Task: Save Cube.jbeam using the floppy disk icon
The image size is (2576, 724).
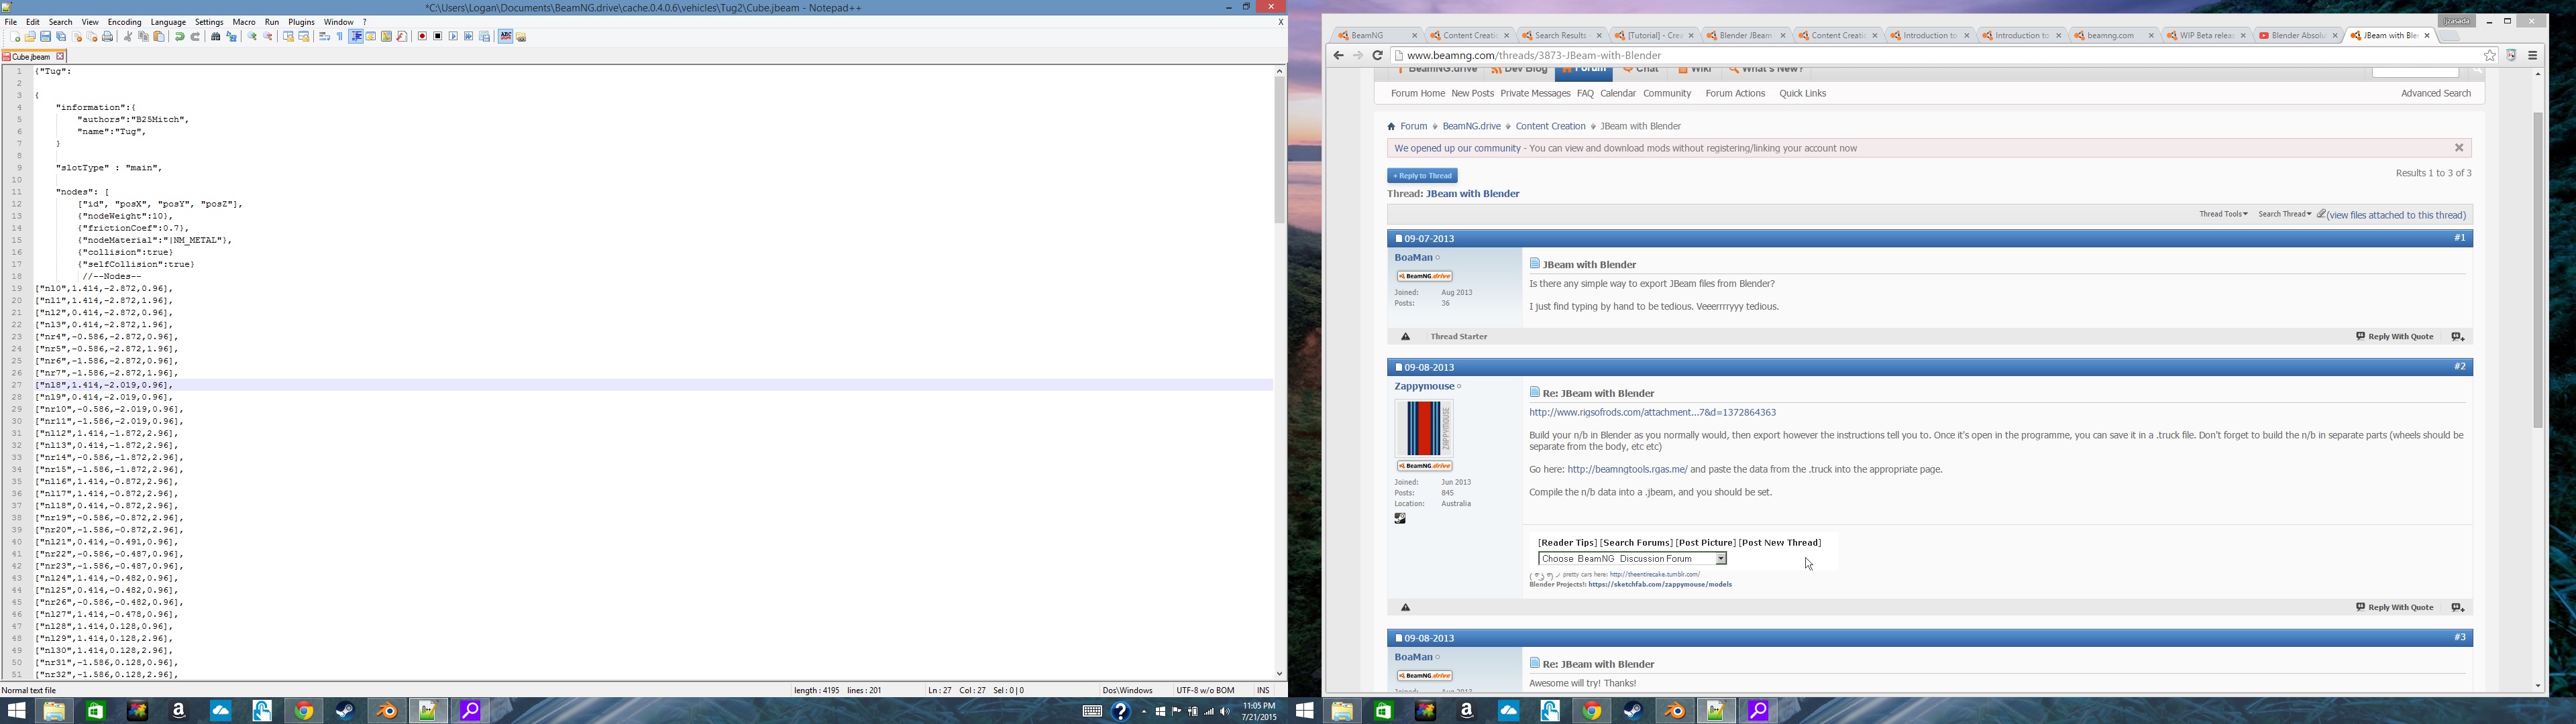Action: point(46,37)
